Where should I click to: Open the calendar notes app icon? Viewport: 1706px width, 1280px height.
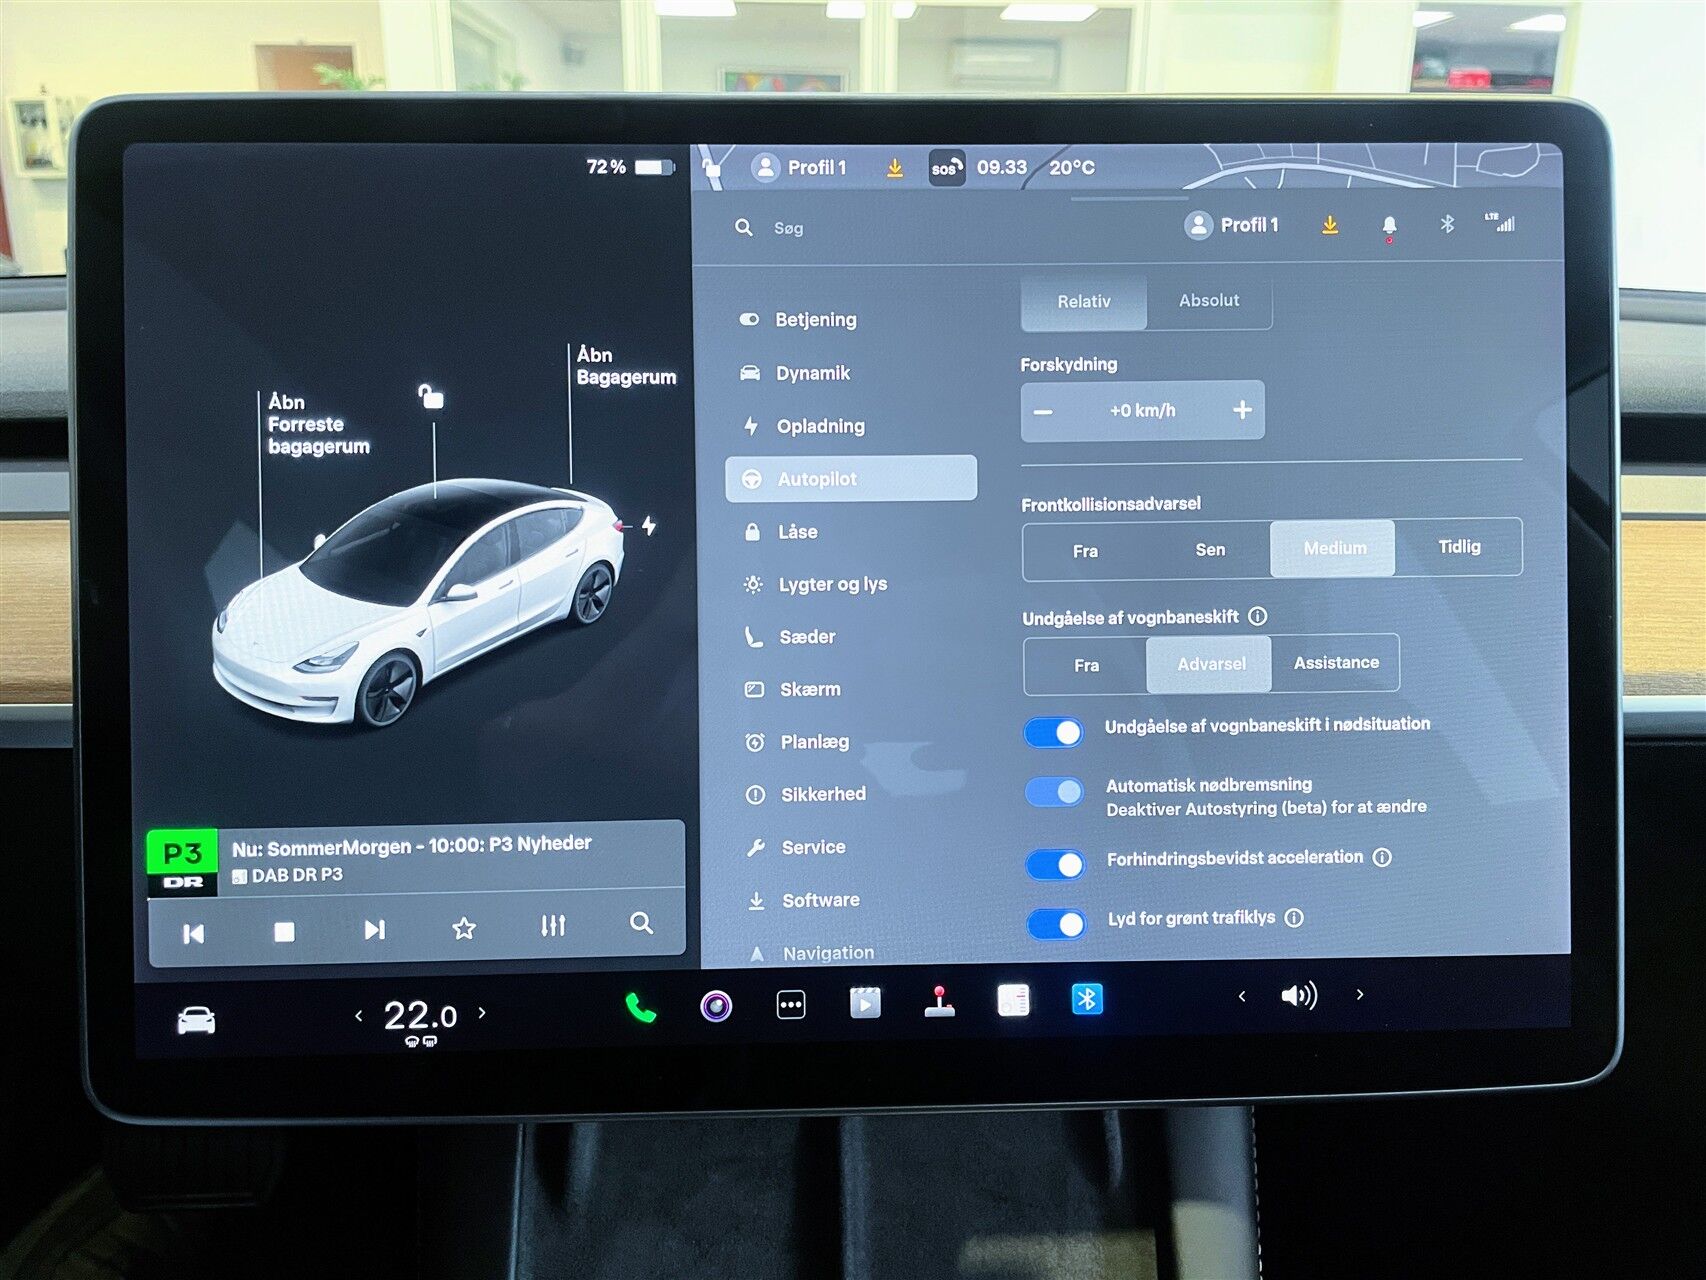pyautogui.click(x=1013, y=1000)
